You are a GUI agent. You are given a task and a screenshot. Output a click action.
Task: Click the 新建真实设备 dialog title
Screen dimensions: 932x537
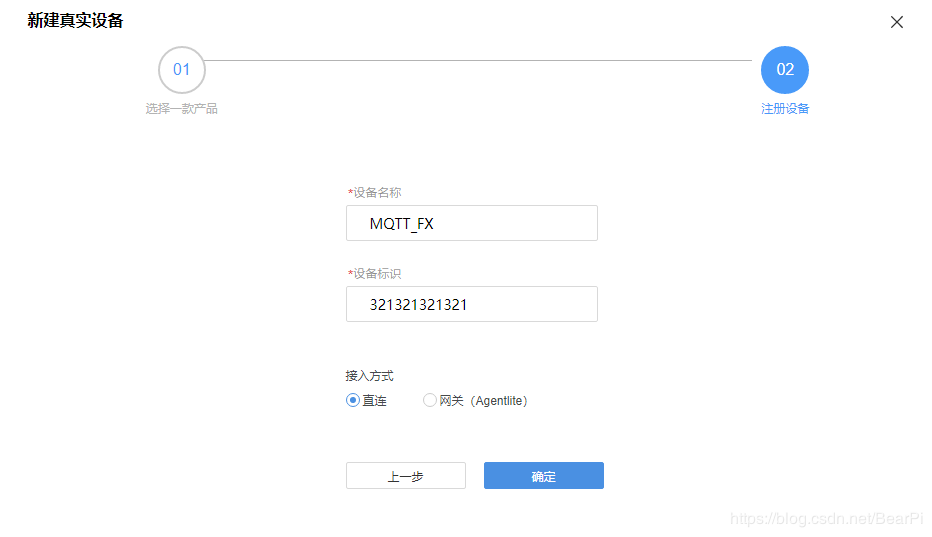(75, 21)
